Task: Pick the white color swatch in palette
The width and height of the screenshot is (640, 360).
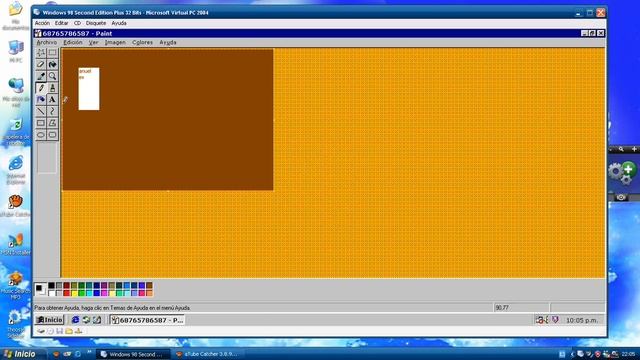Action: point(51,293)
